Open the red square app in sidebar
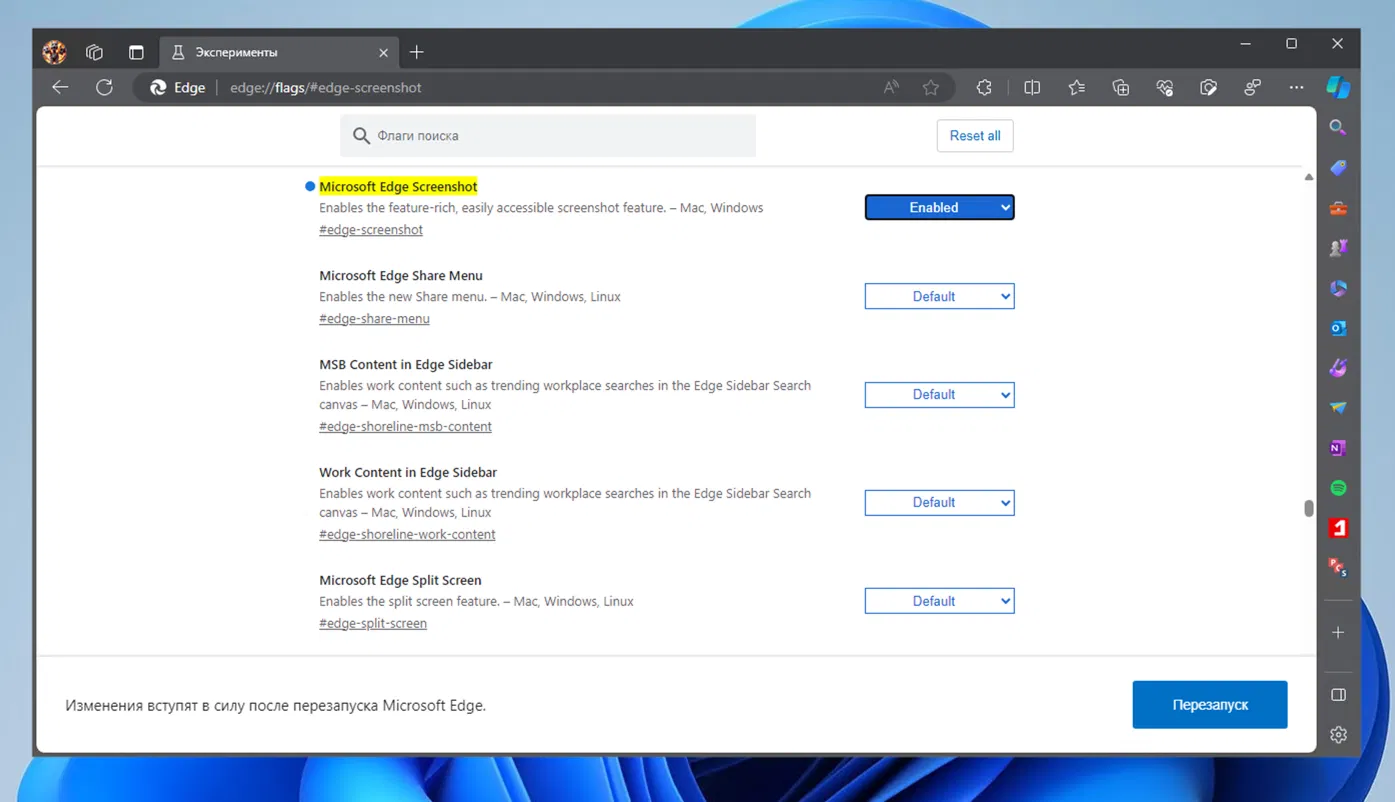The width and height of the screenshot is (1395, 802). 1338,528
